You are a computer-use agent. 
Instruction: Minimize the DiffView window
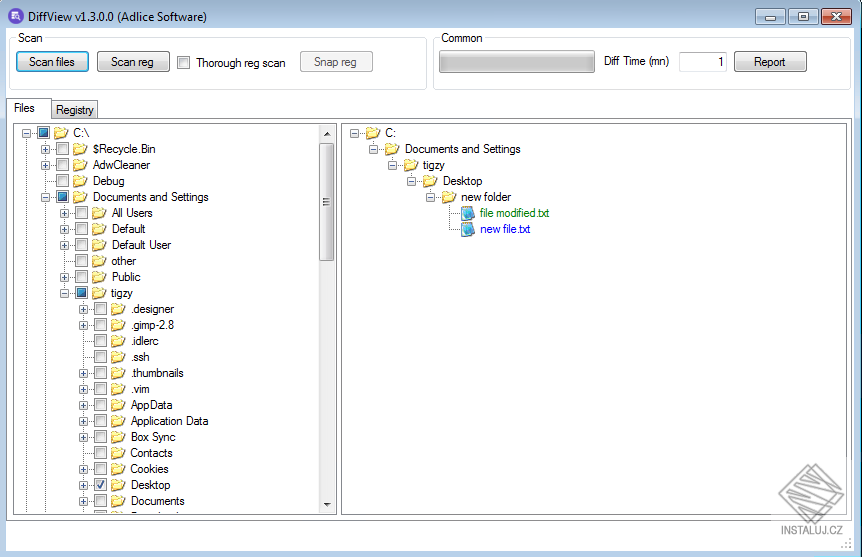[770, 16]
